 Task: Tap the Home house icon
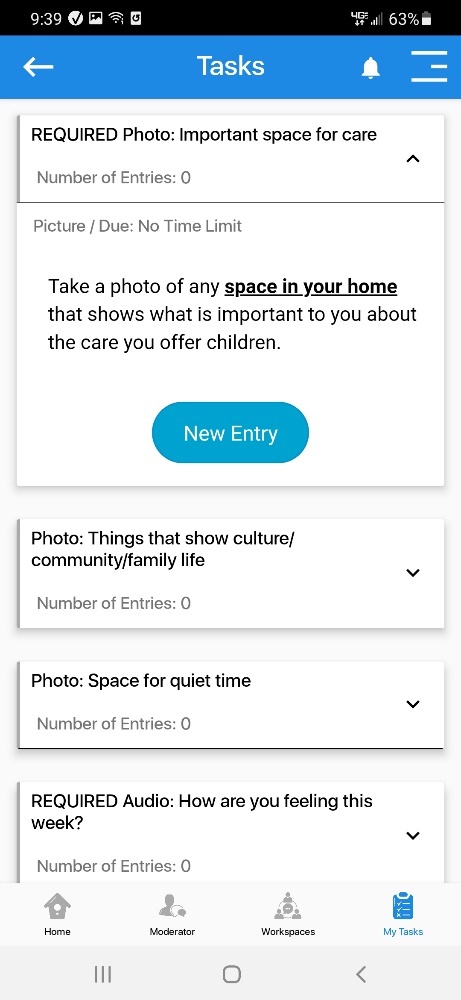pos(57,906)
